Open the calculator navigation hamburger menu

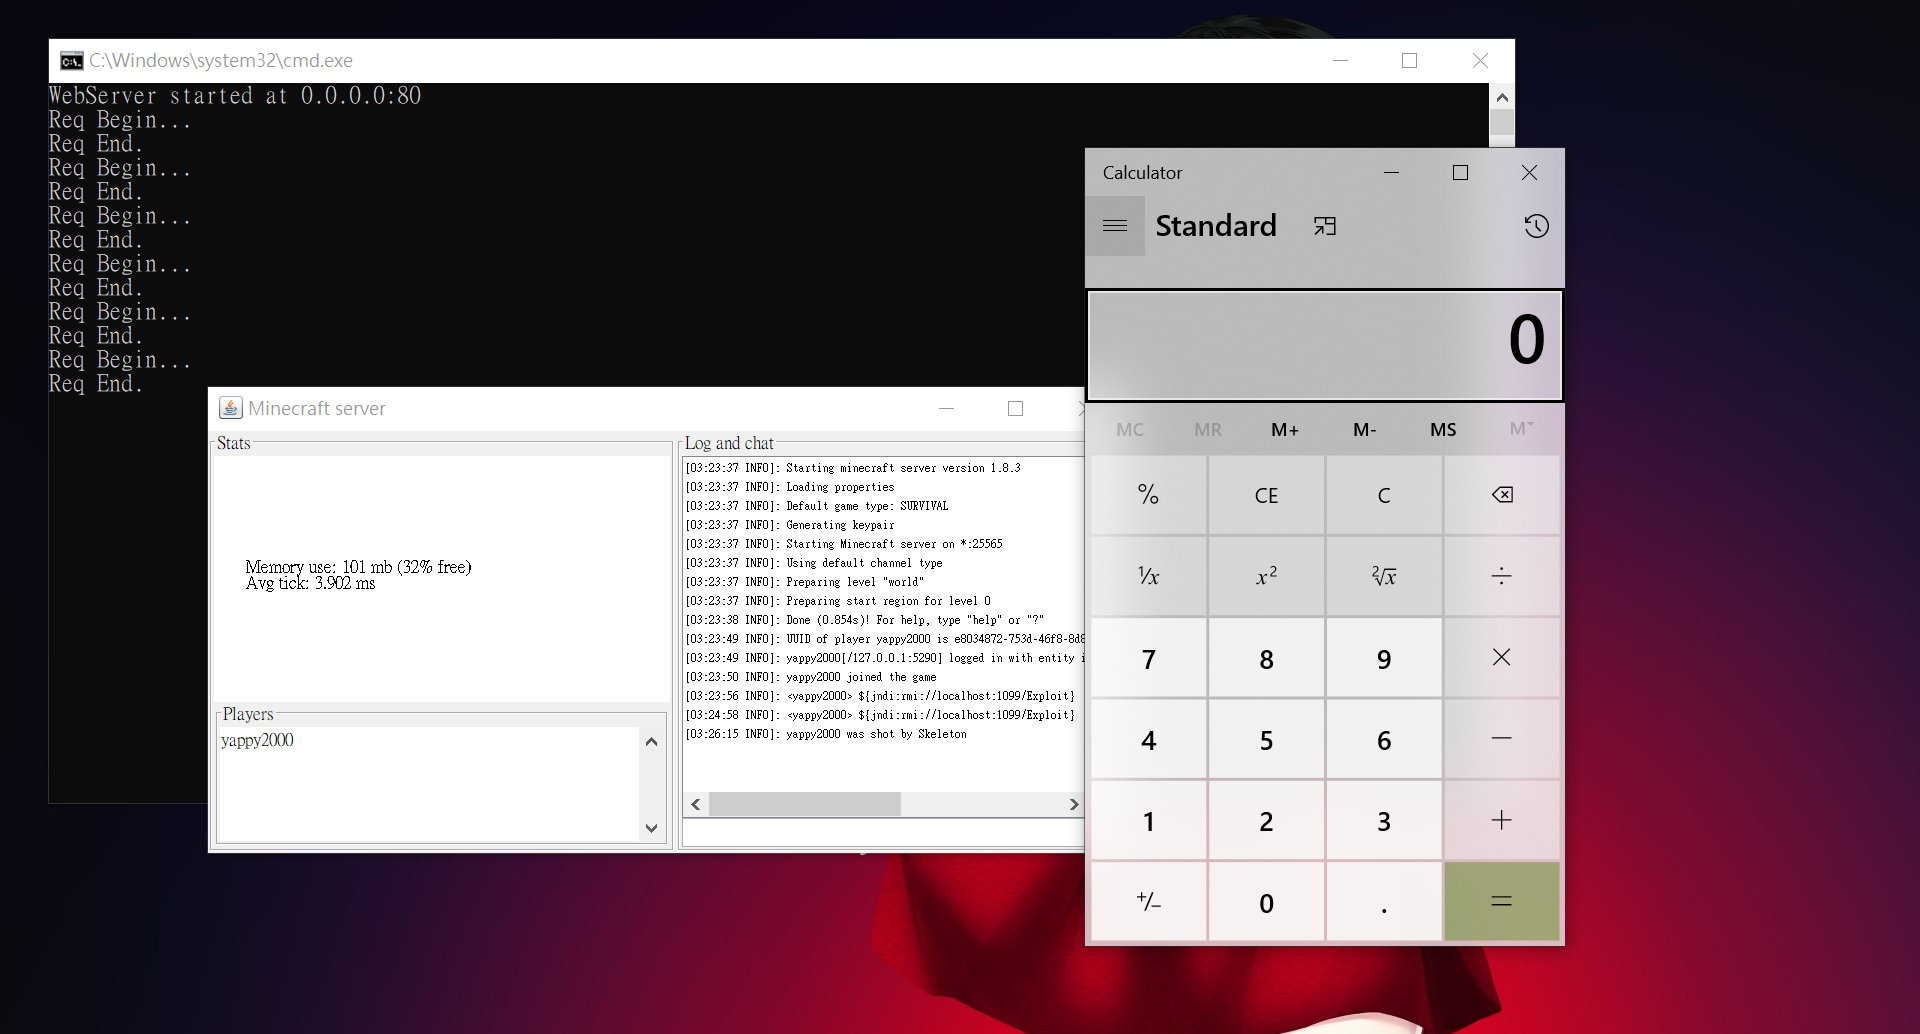point(1115,226)
